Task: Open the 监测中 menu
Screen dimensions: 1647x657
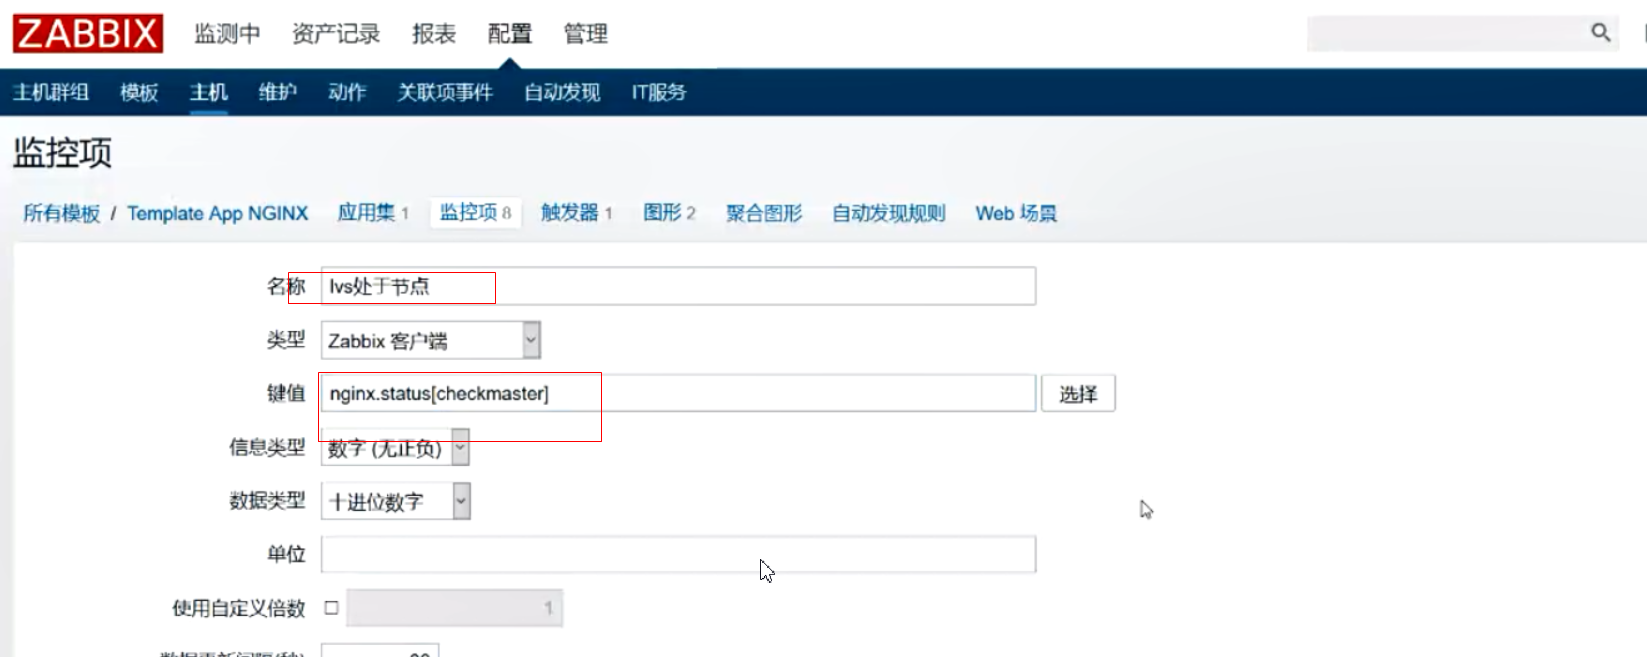Action: pos(227,34)
